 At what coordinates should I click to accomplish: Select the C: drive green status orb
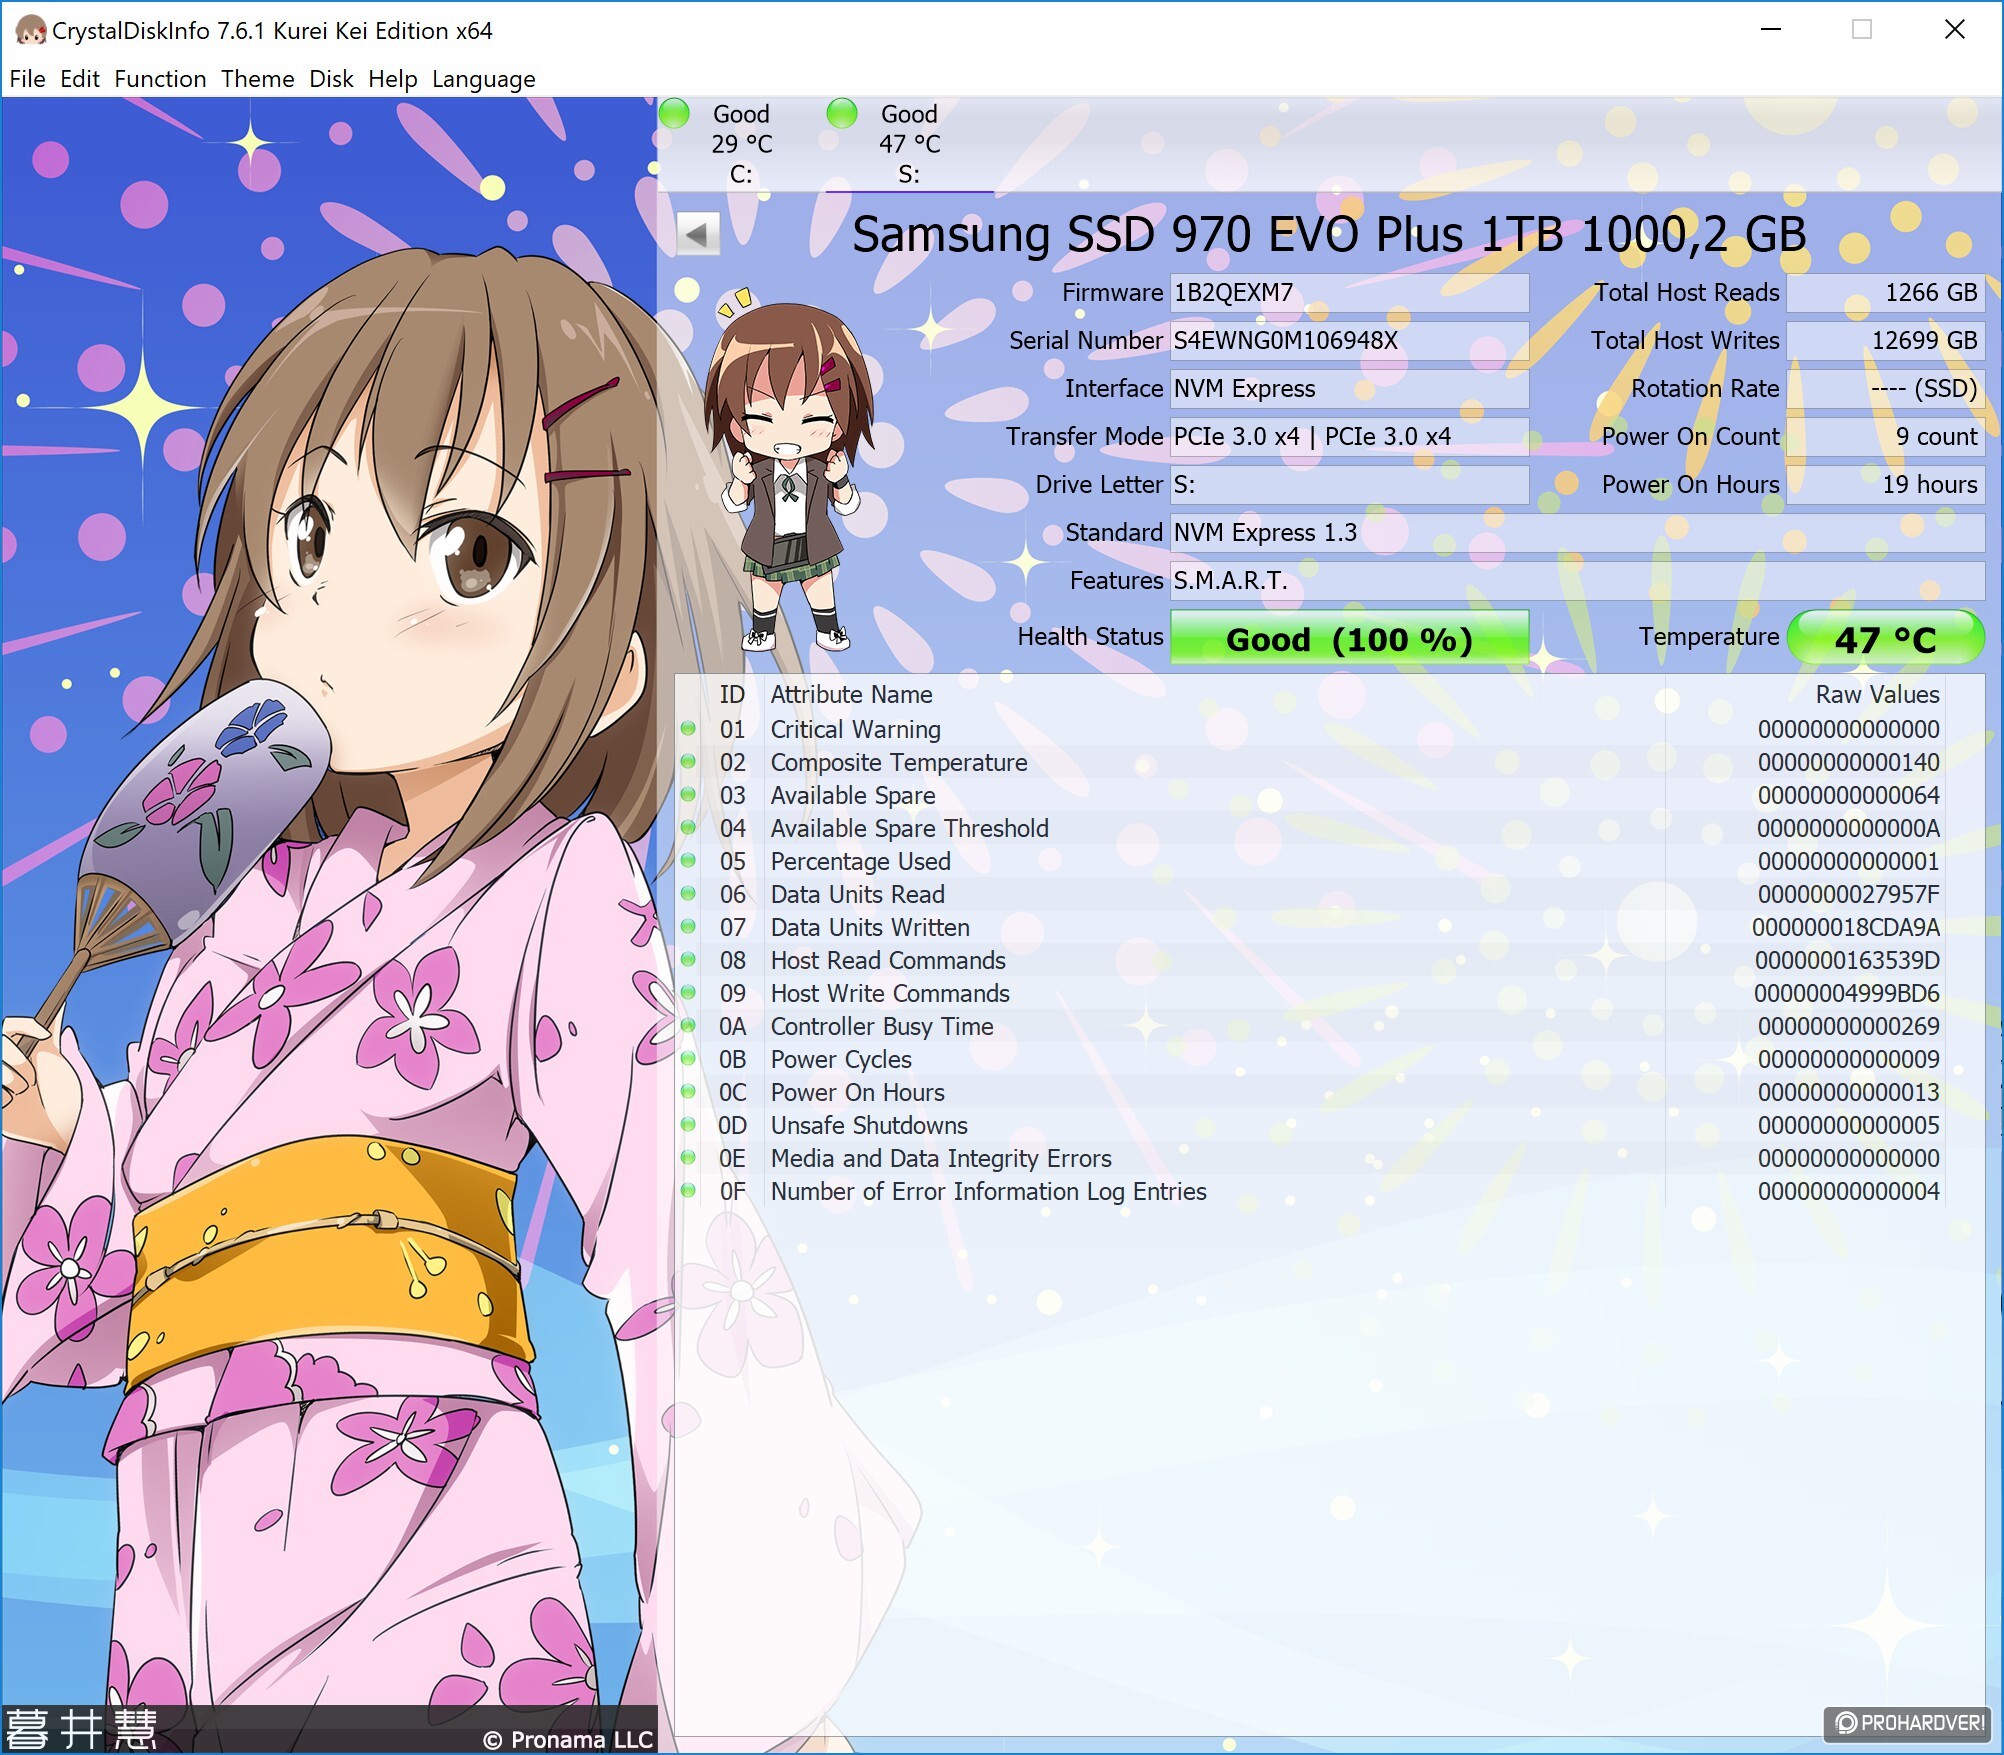pos(675,114)
